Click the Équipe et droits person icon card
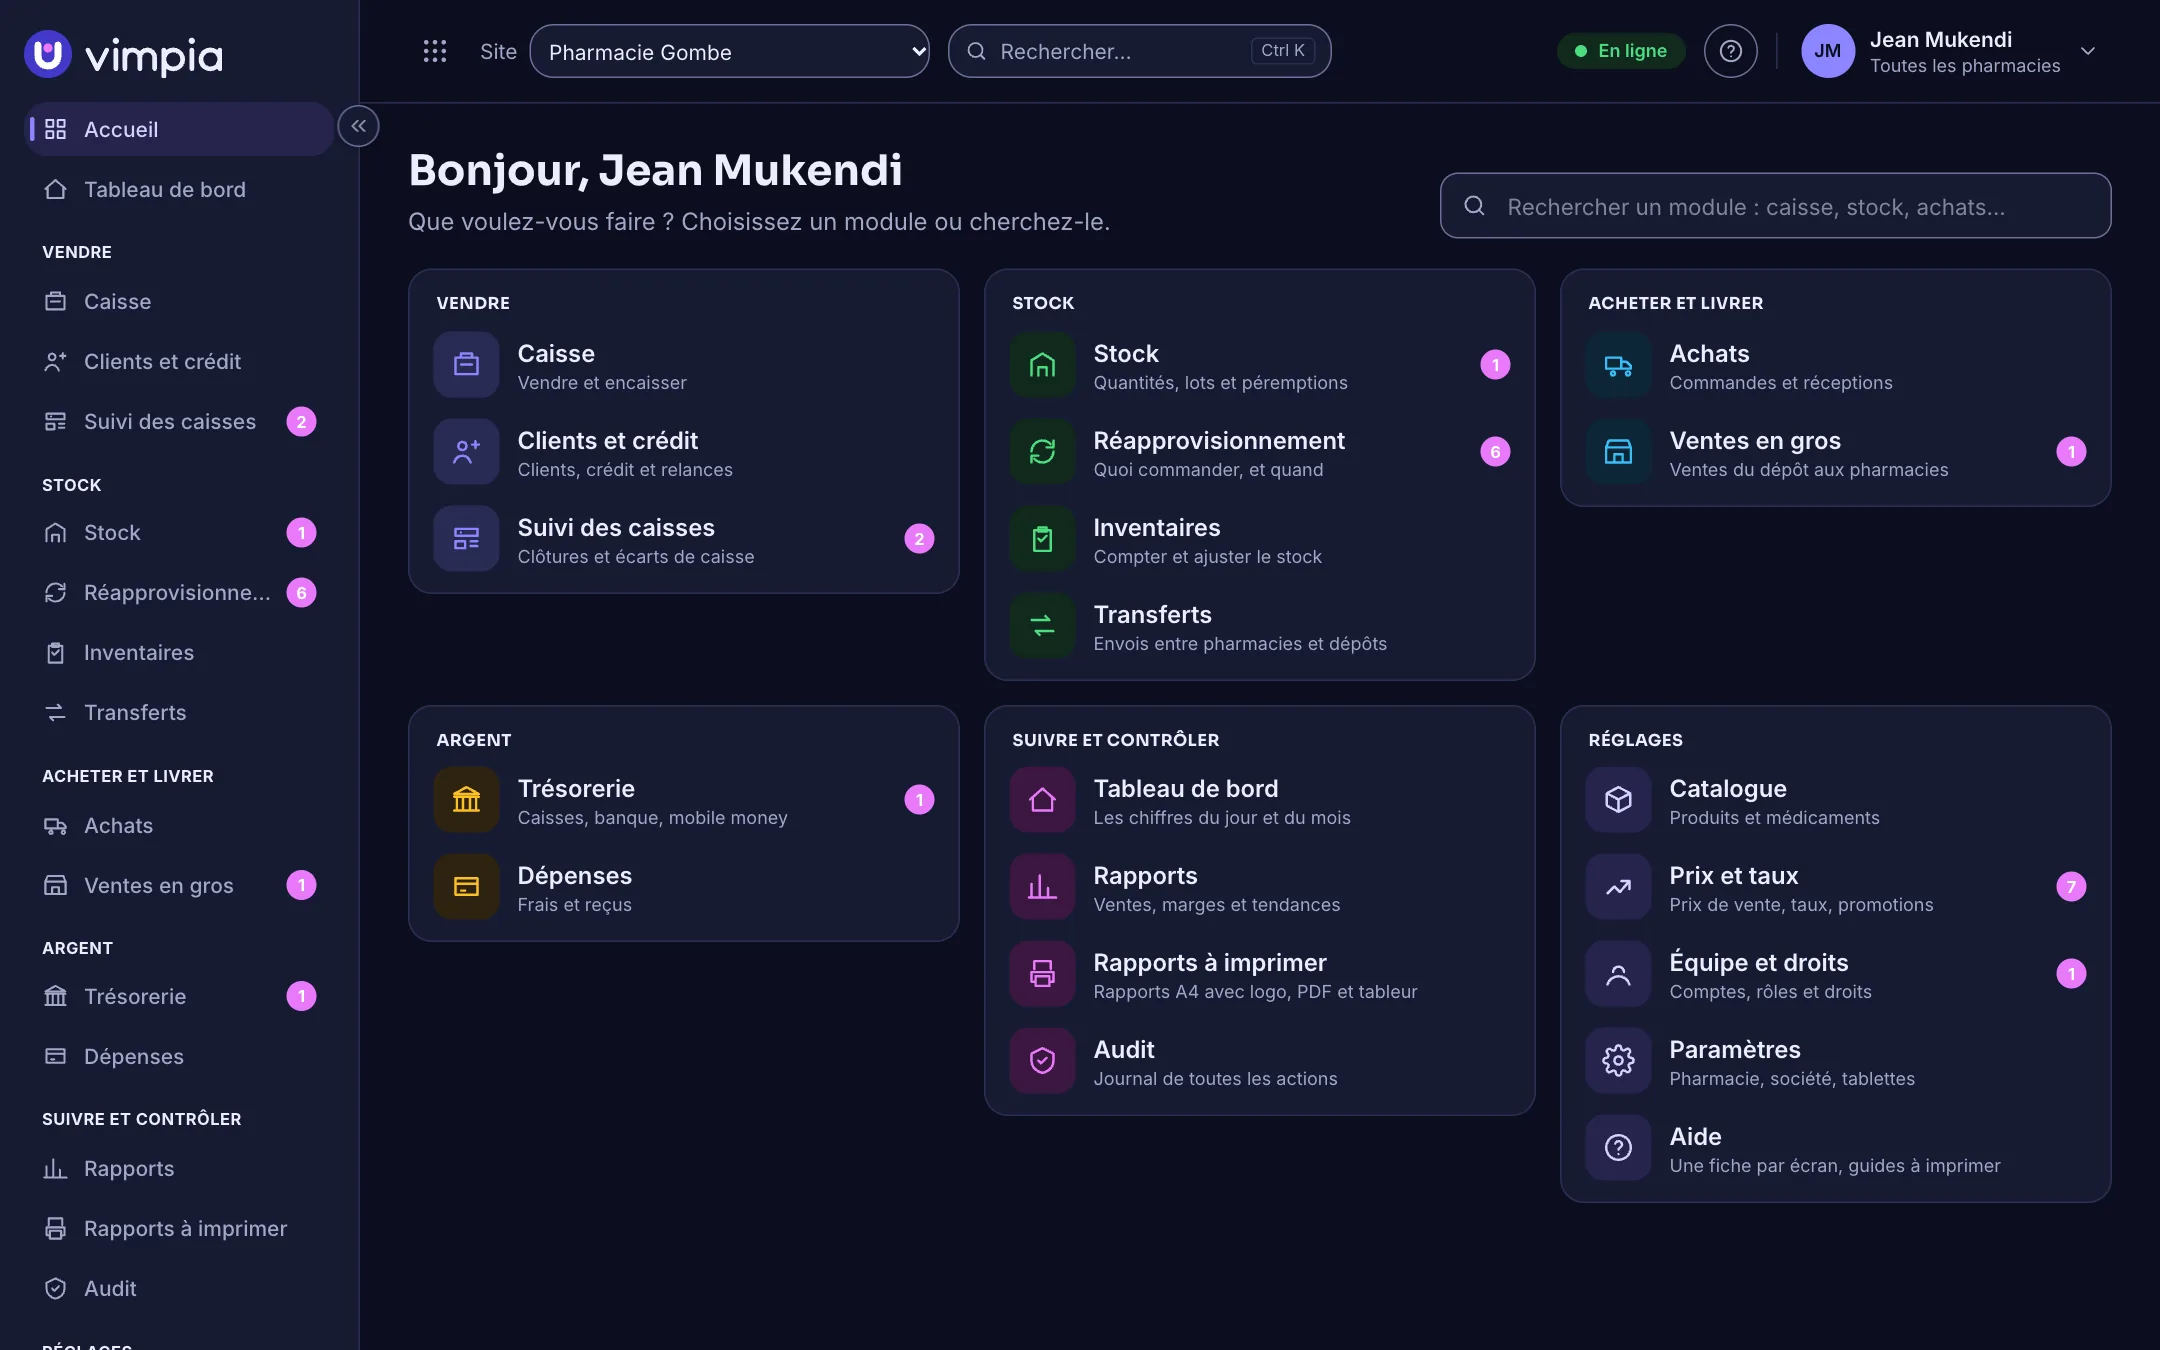The width and height of the screenshot is (2160, 1350). [1618, 974]
